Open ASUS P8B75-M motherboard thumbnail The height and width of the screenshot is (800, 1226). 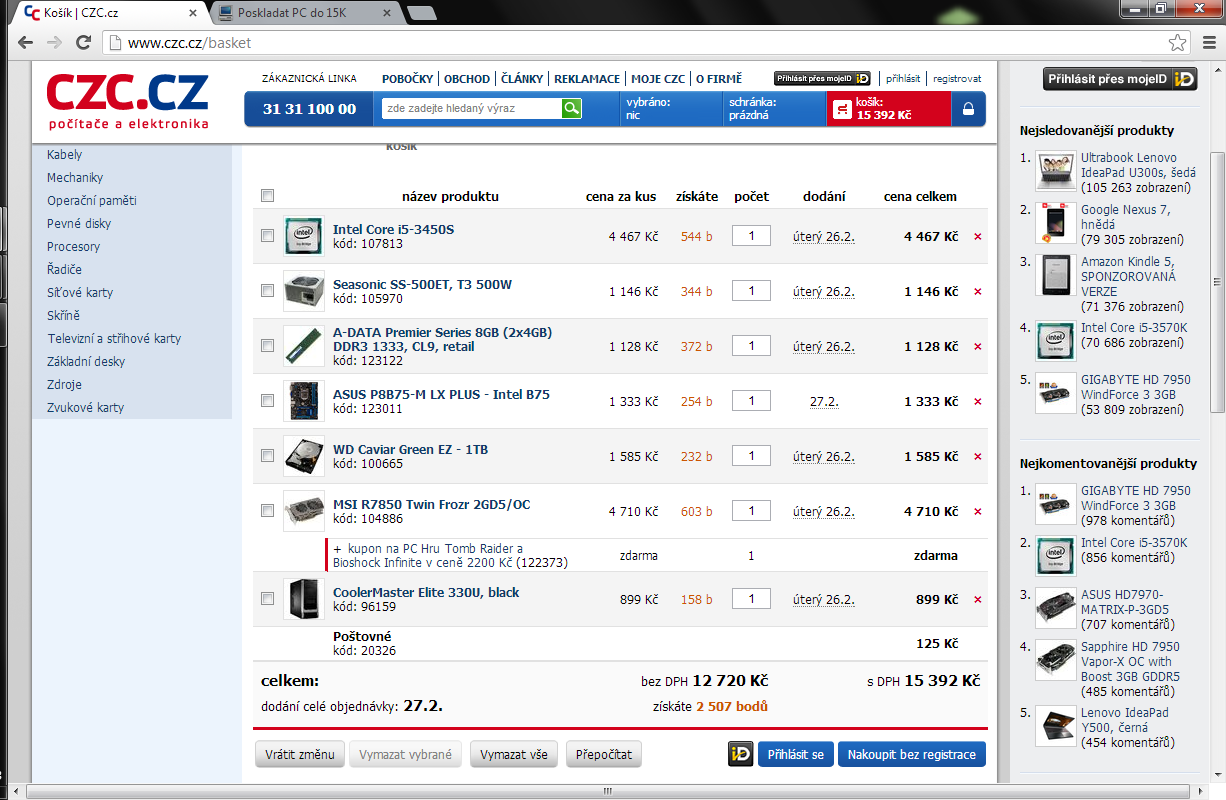click(303, 401)
